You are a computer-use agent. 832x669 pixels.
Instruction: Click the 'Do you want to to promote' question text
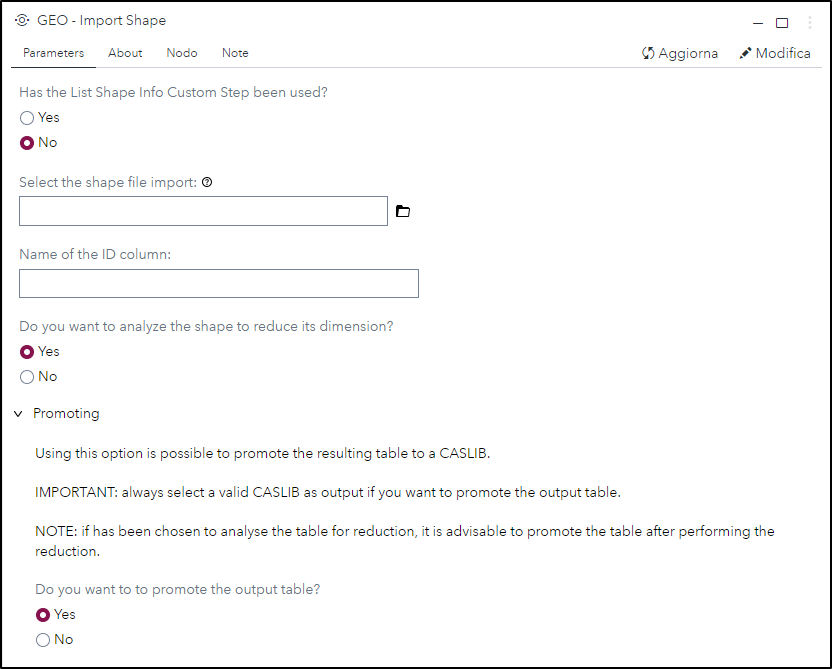coord(178,589)
